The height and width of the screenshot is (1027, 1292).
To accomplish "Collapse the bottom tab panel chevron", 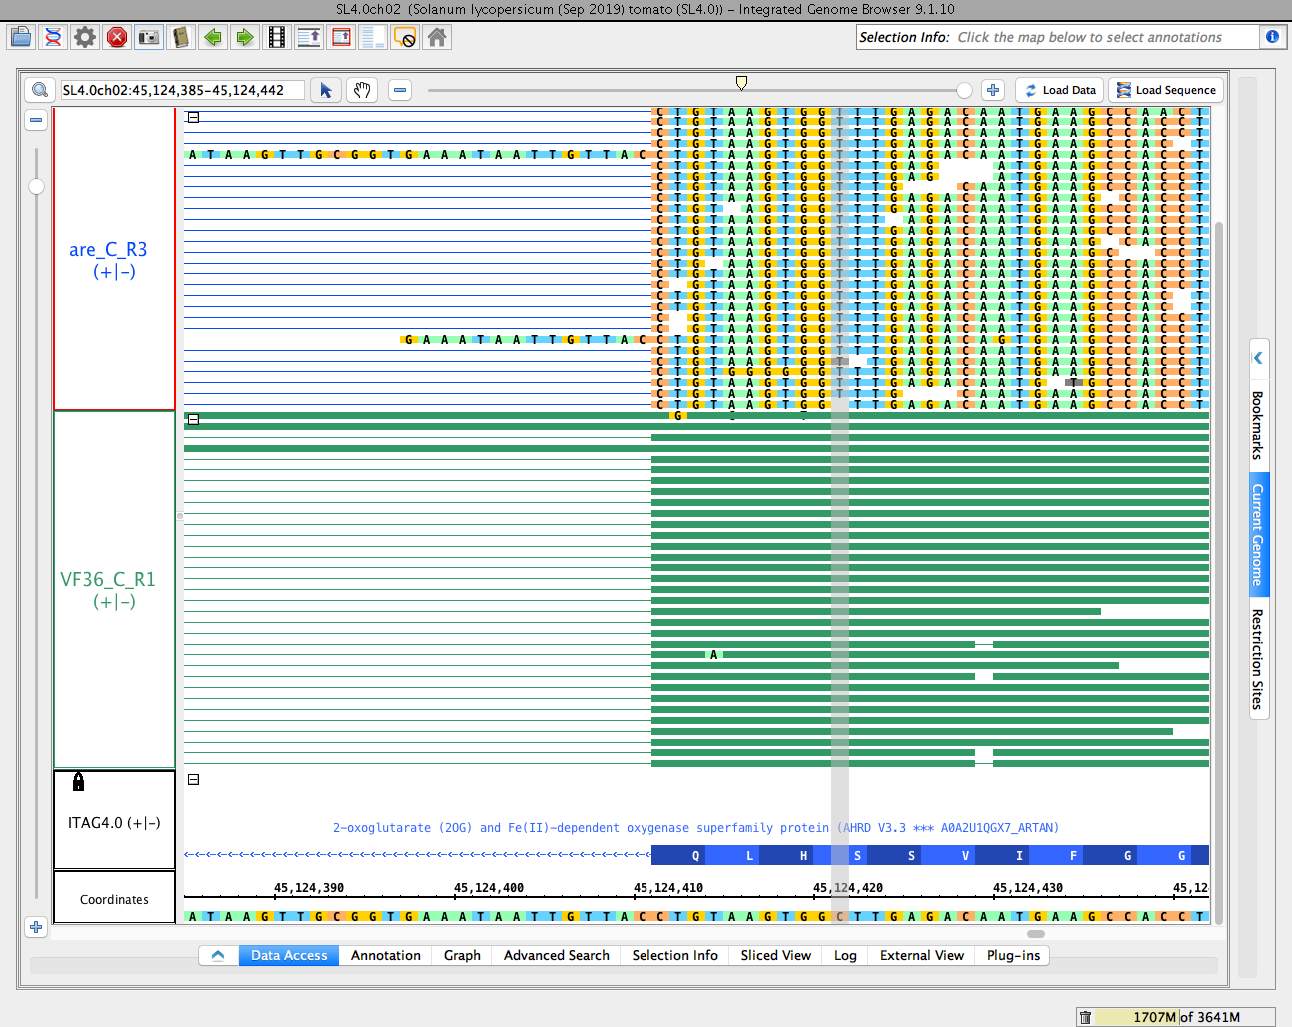I will [218, 955].
